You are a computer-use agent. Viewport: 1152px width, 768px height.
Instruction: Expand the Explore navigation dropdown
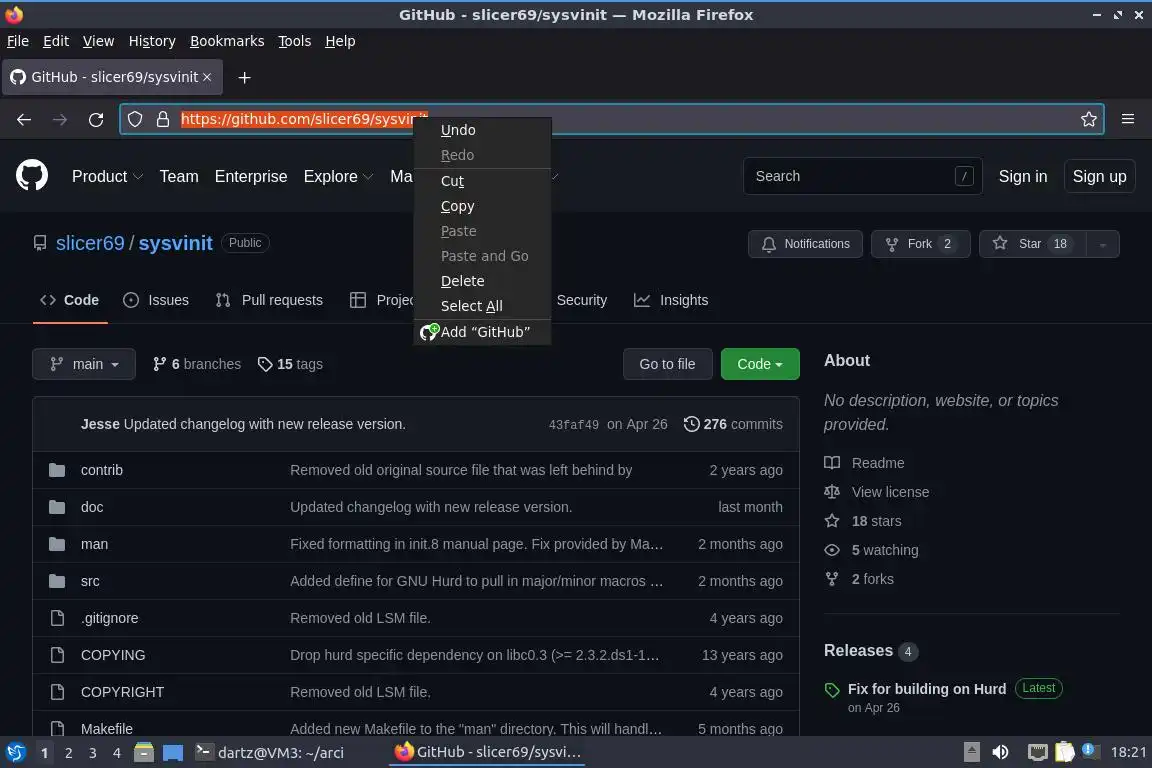pos(339,176)
